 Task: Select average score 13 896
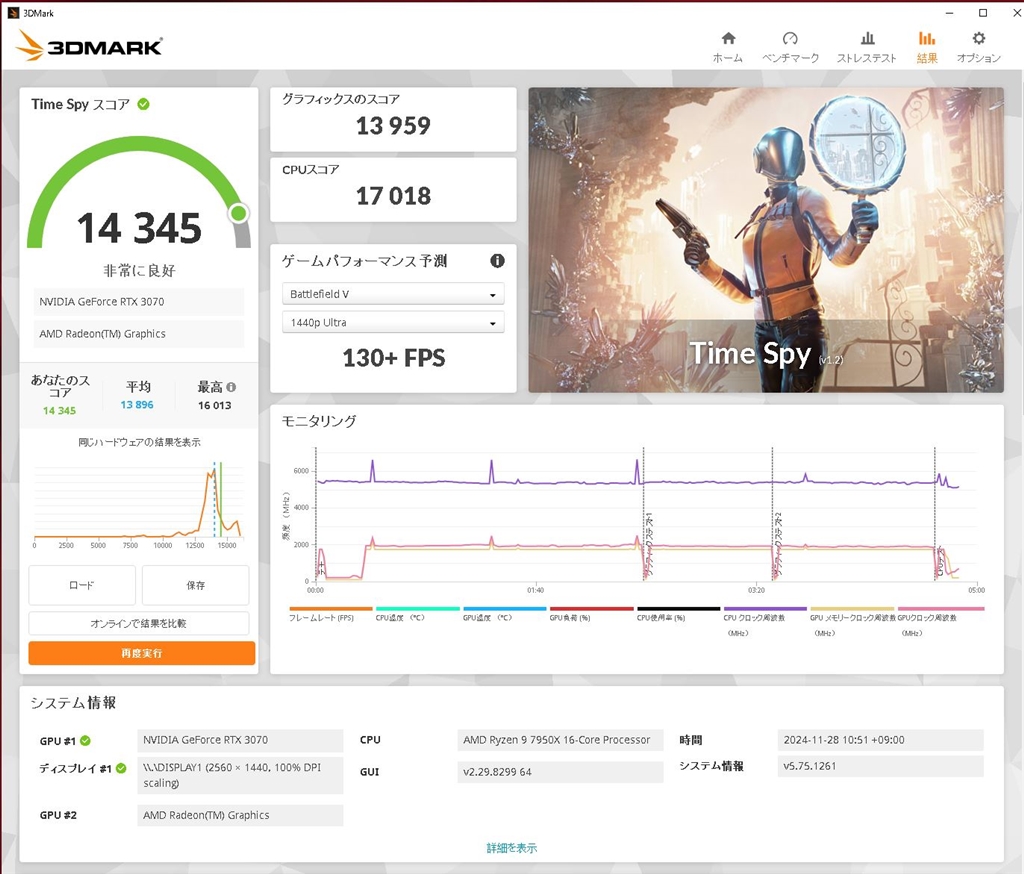(137, 405)
